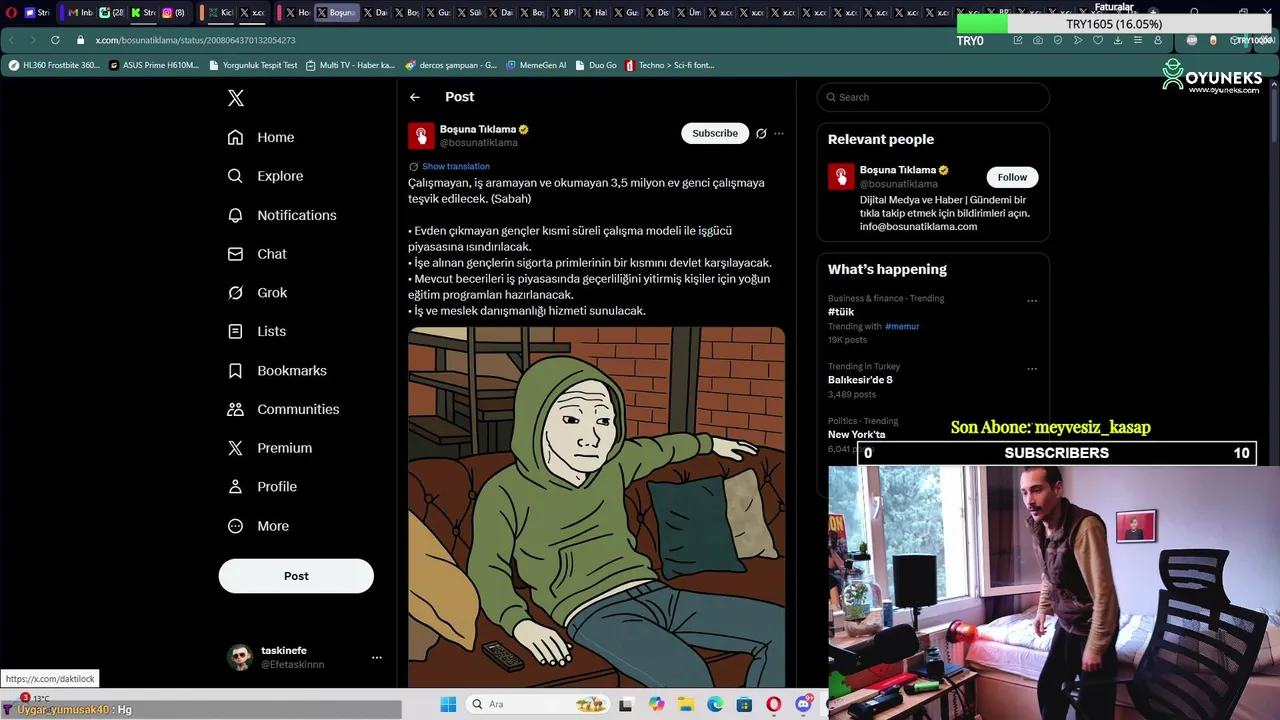The image size is (1280, 720).
Task: Open ASUS Prime H610M bookmark
Action: click(x=154, y=65)
